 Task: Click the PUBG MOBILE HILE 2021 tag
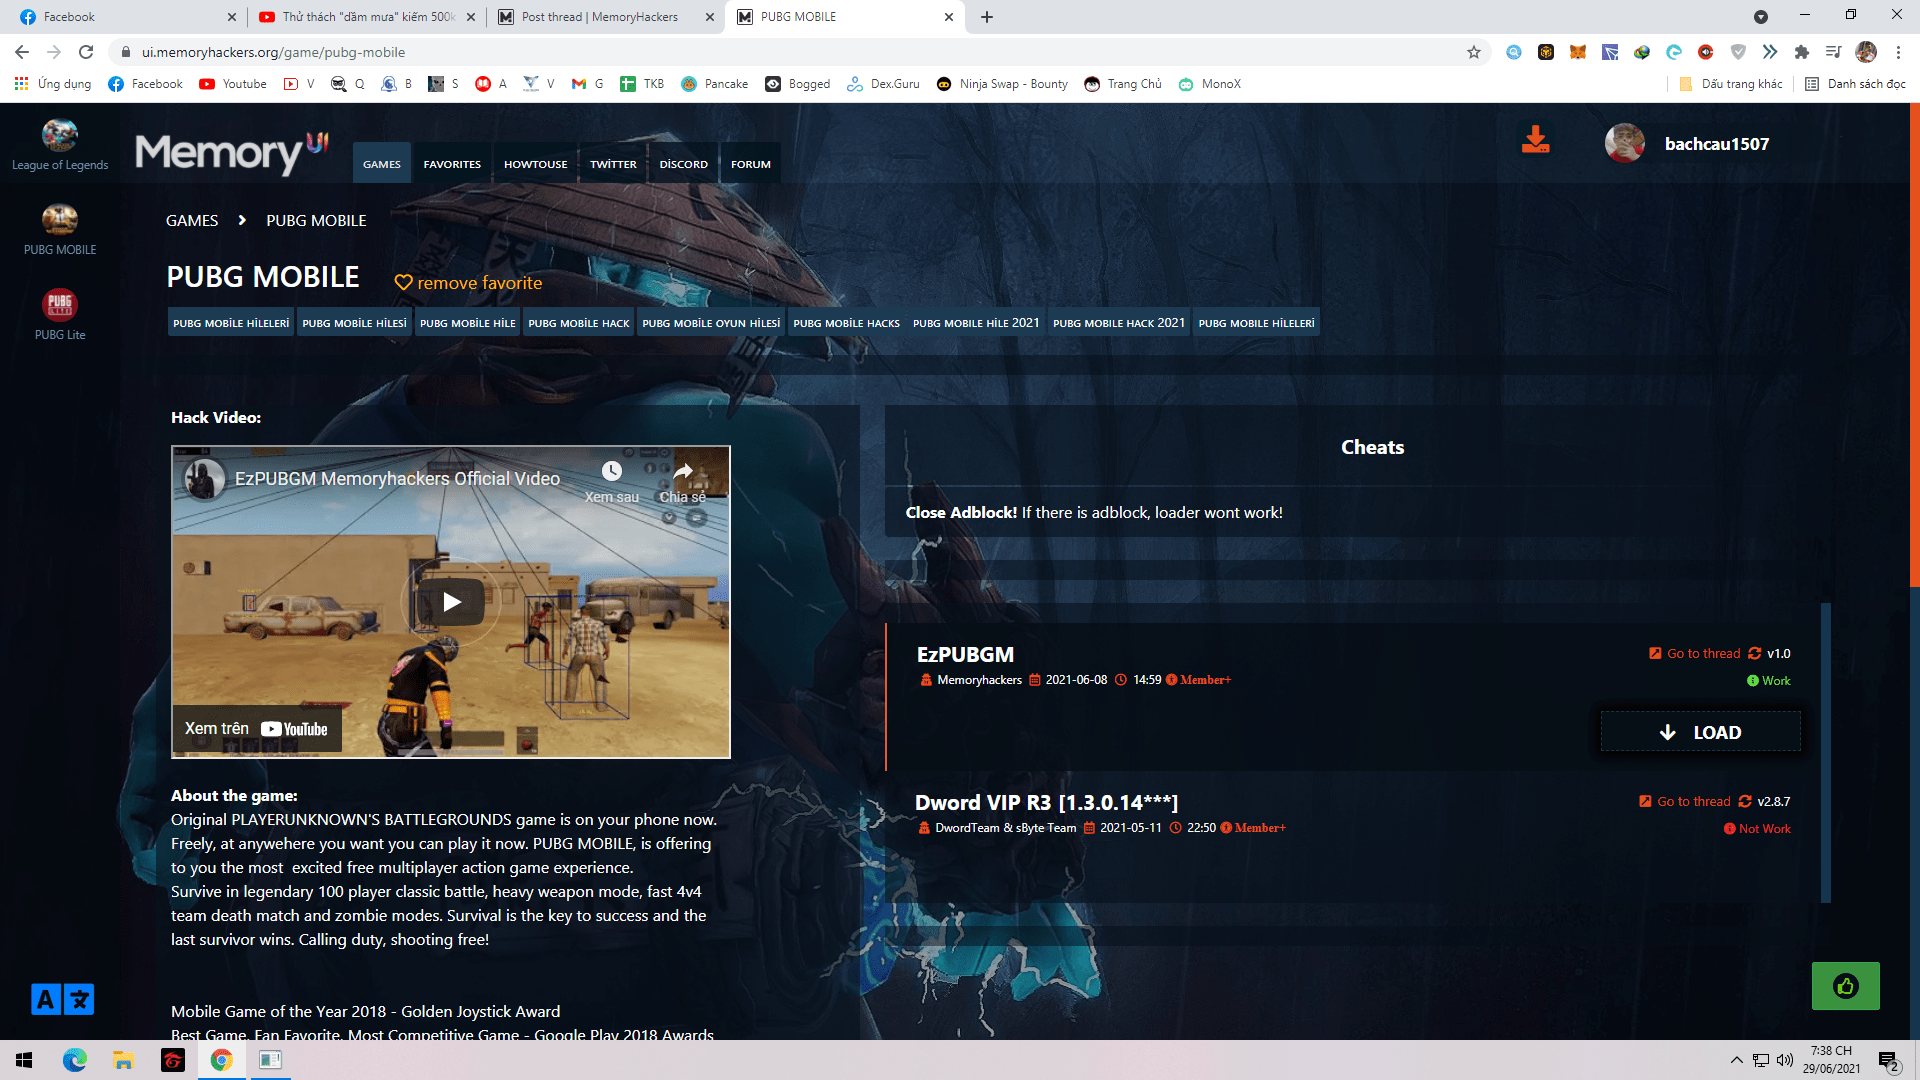coord(976,323)
